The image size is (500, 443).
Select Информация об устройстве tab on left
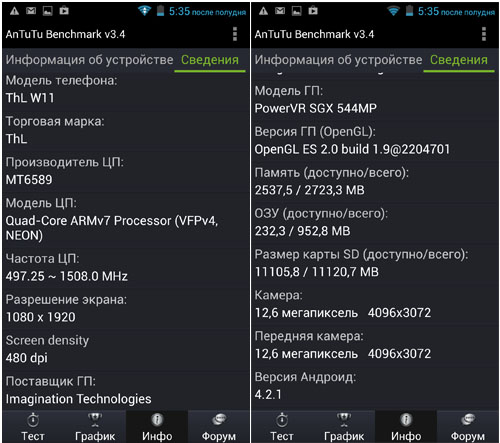89,60
